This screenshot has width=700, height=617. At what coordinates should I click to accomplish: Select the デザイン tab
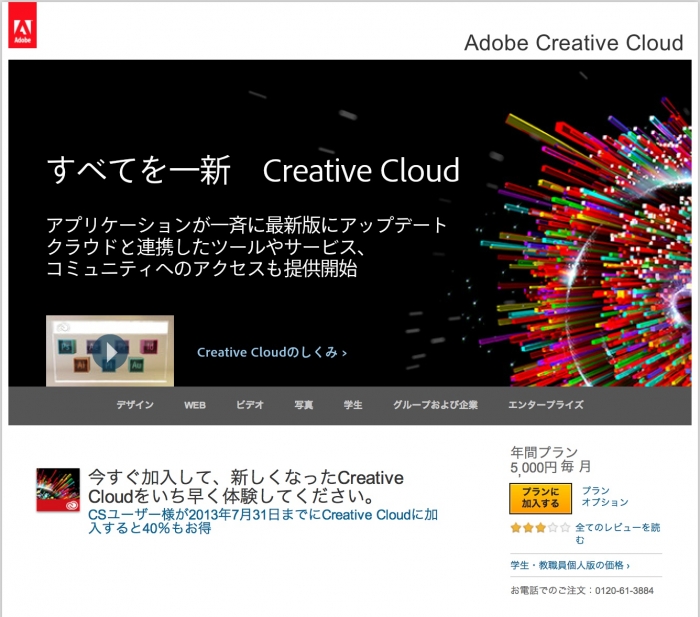135,405
